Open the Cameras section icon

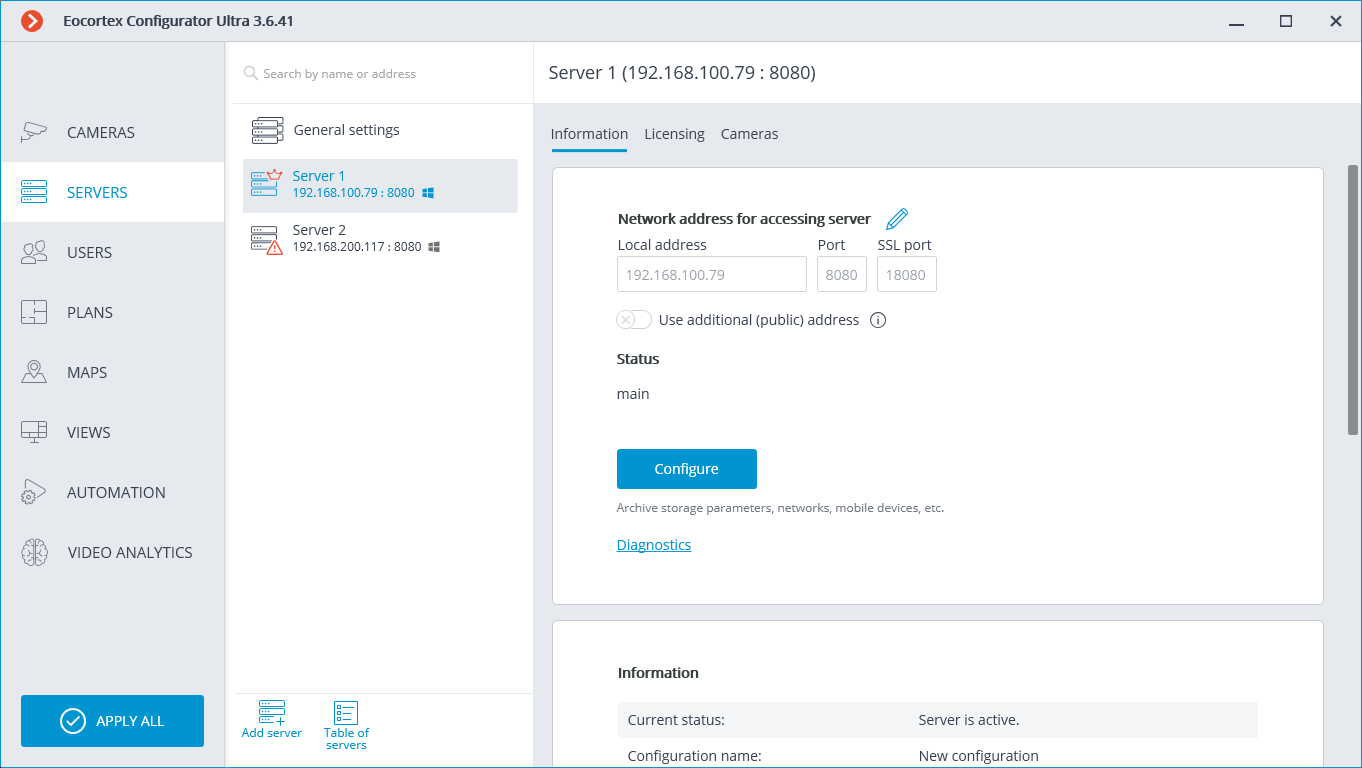tap(35, 132)
